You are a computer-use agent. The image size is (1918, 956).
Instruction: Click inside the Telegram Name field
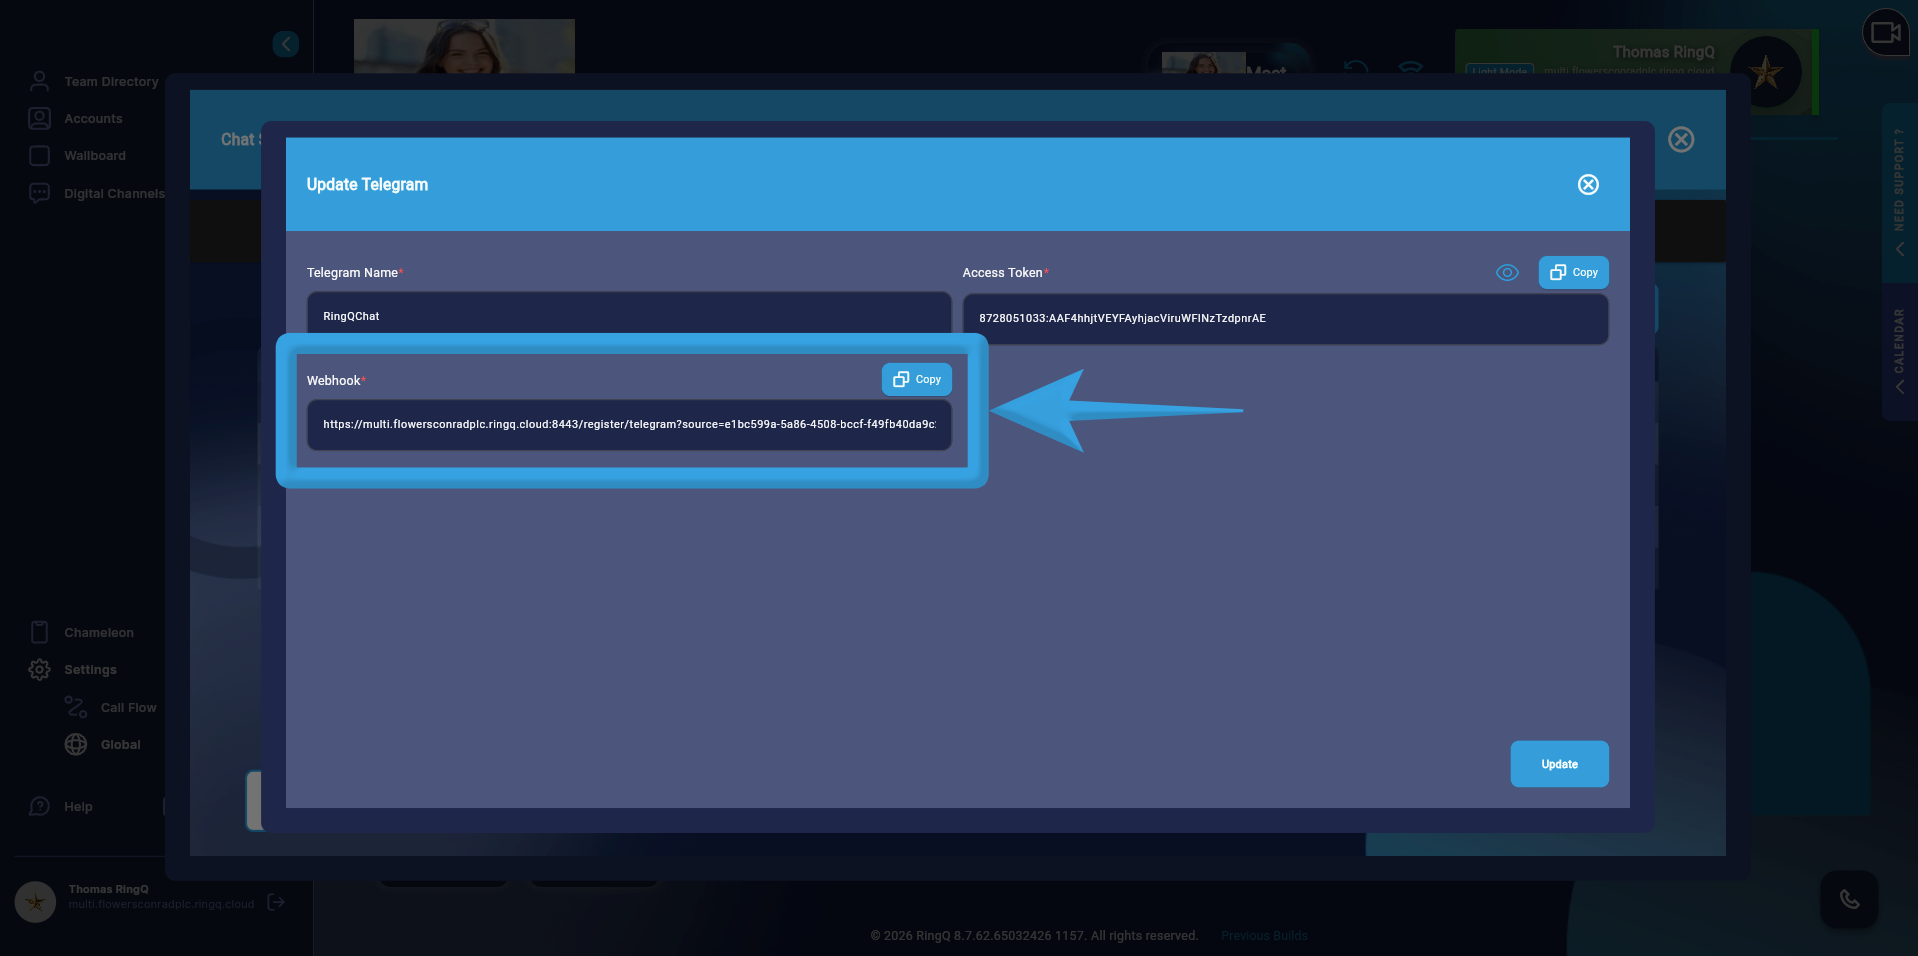(x=628, y=316)
